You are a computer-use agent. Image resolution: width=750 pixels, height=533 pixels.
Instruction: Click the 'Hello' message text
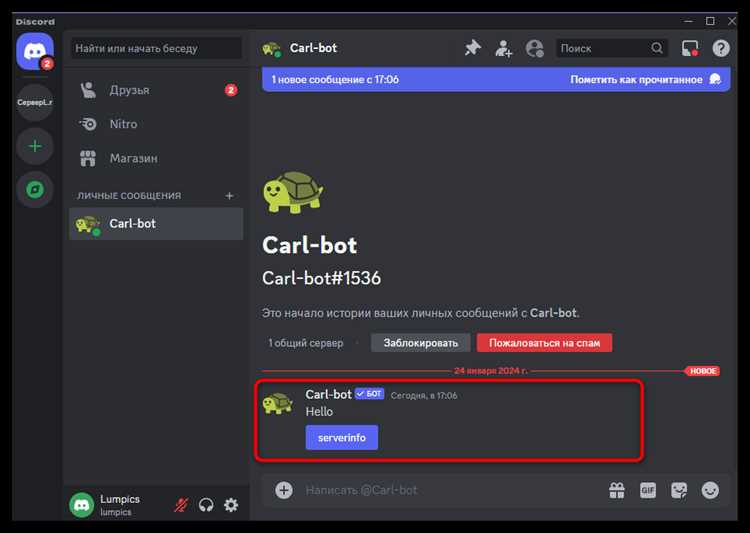pyautogui.click(x=319, y=411)
